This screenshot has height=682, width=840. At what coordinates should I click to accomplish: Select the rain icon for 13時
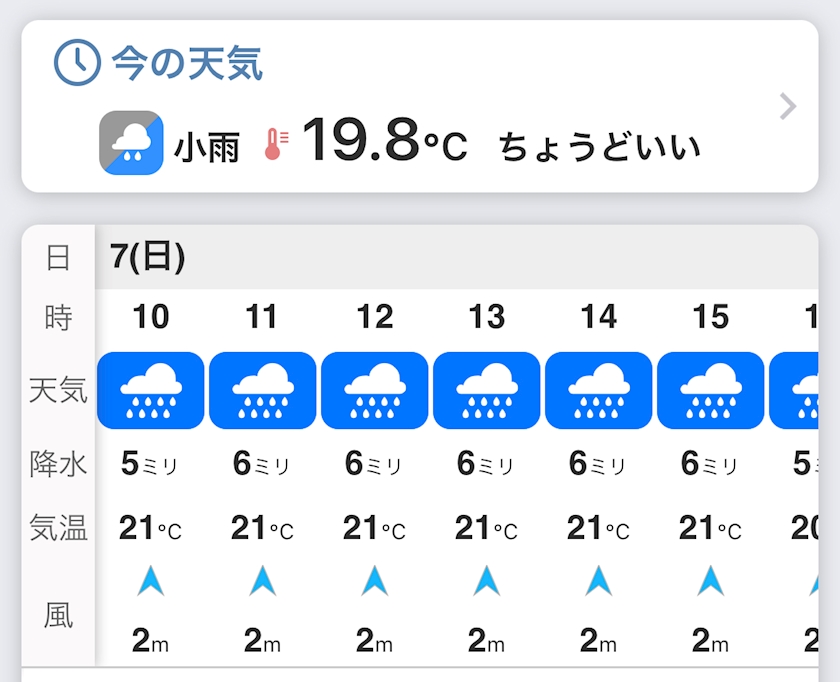(x=487, y=390)
